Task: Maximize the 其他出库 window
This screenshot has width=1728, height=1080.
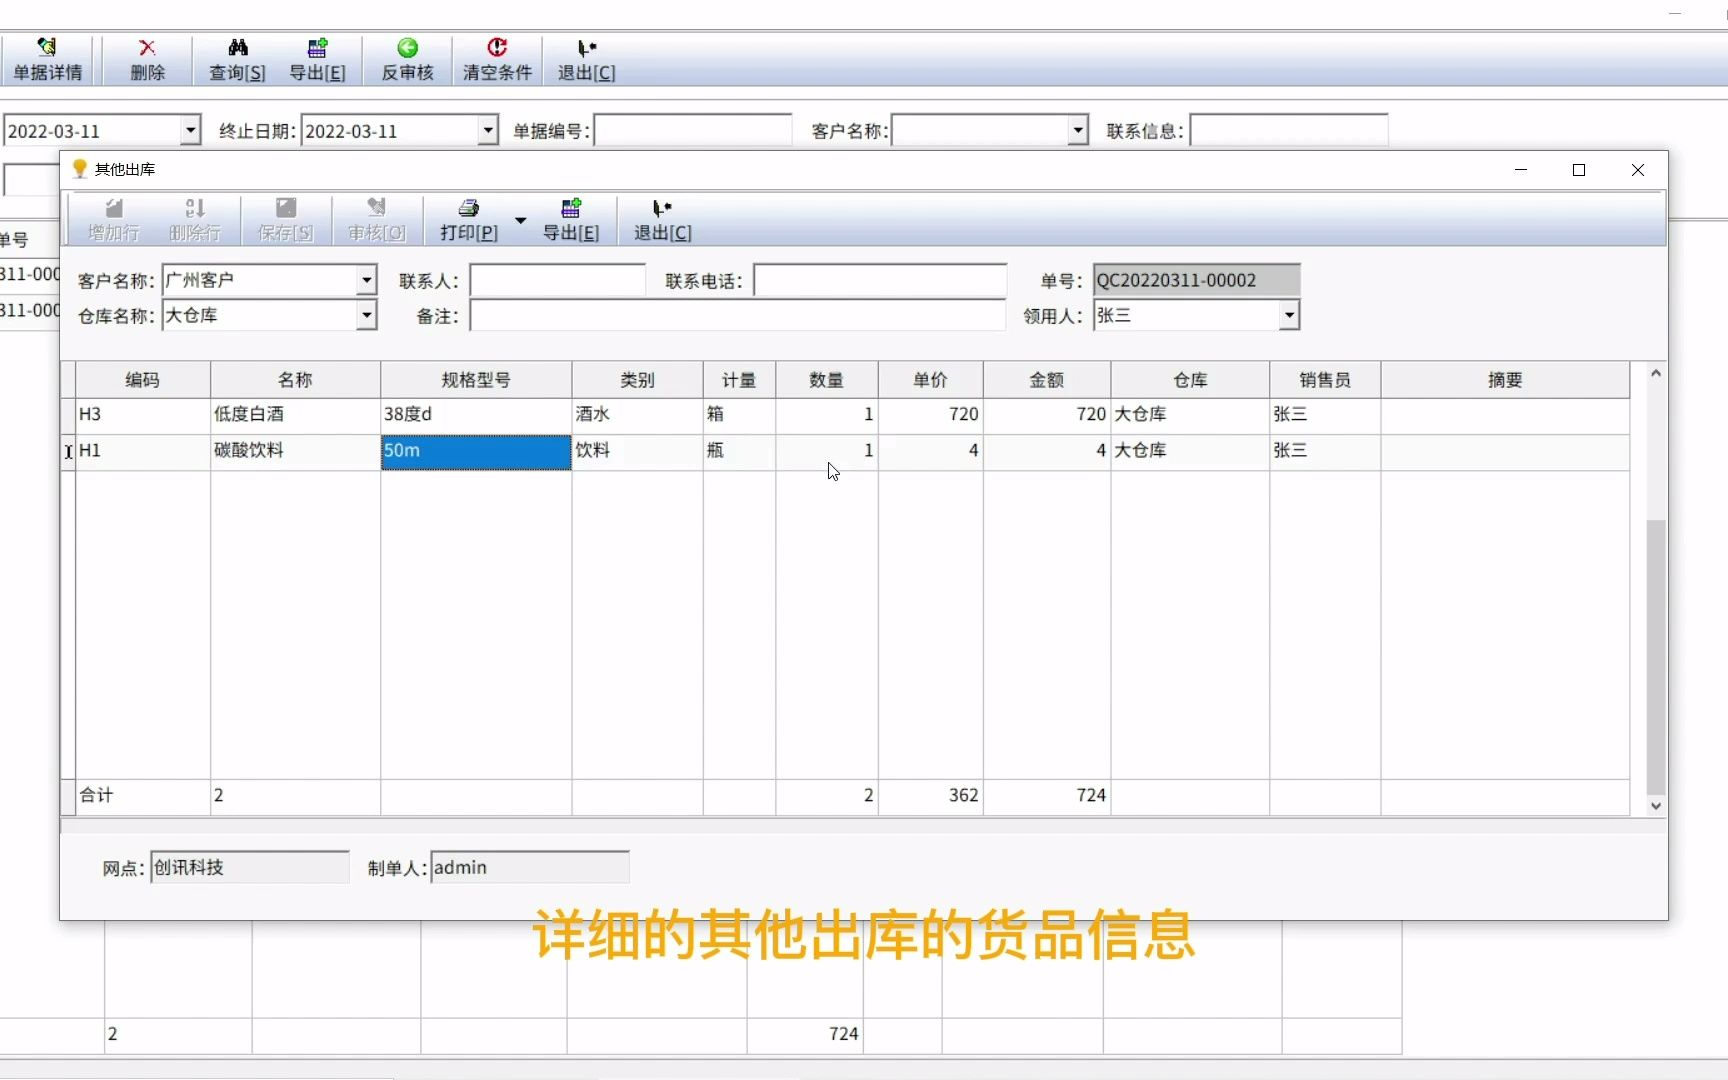Action: click(1579, 170)
